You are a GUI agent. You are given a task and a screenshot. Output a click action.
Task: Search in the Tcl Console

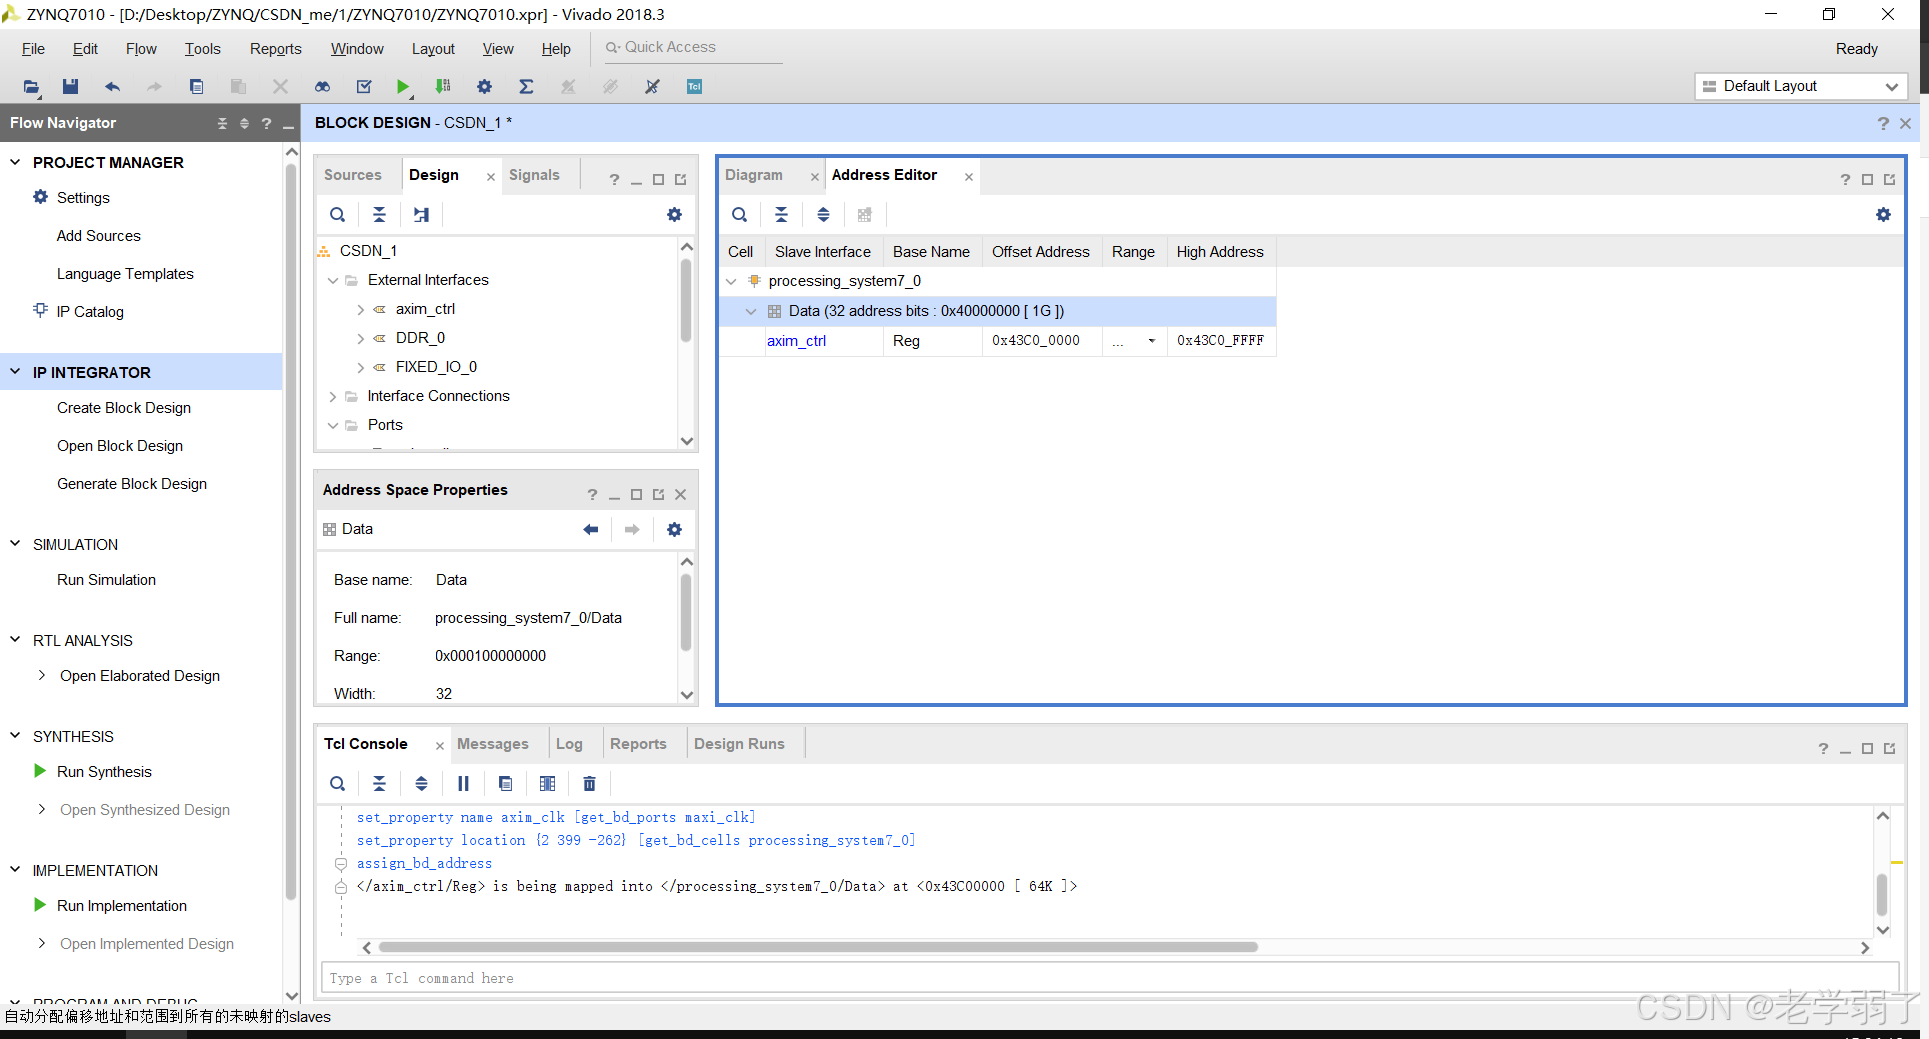click(338, 784)
